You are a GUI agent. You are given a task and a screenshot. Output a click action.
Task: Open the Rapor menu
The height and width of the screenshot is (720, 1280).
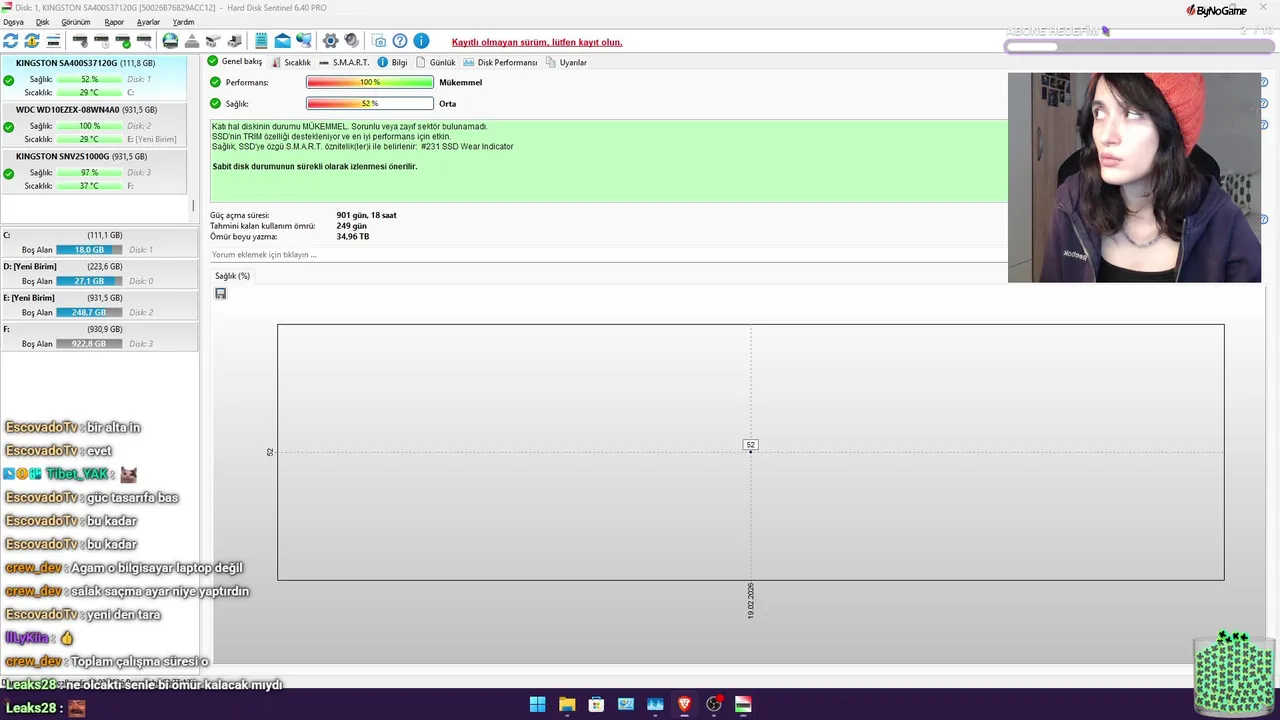point(114,22)
